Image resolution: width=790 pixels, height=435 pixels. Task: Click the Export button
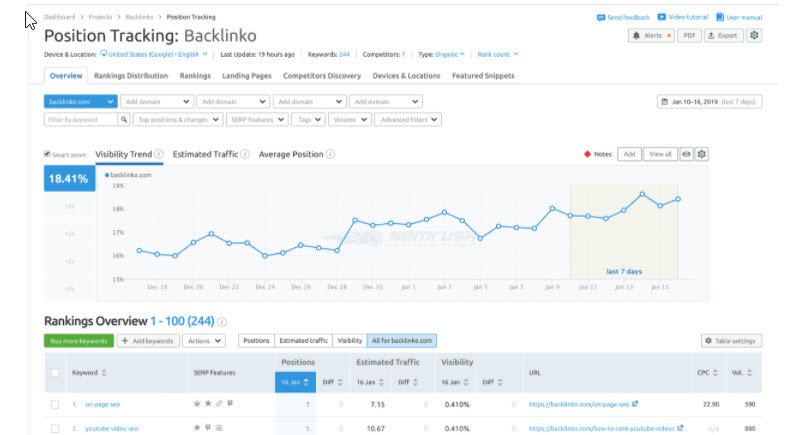723,35
